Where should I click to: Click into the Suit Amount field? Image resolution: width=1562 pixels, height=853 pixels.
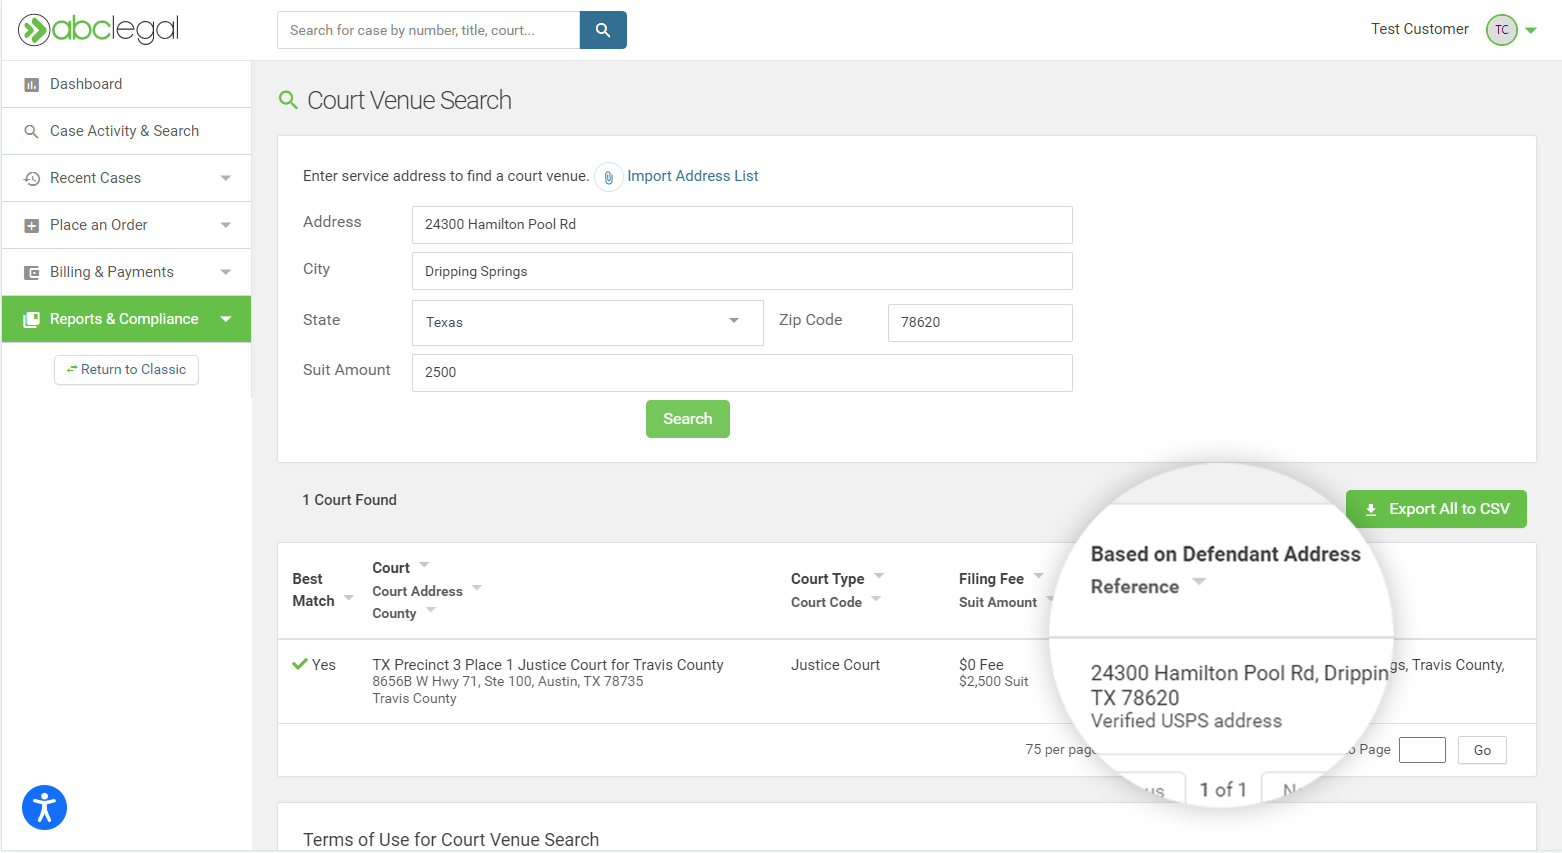(x=741, y=372)
